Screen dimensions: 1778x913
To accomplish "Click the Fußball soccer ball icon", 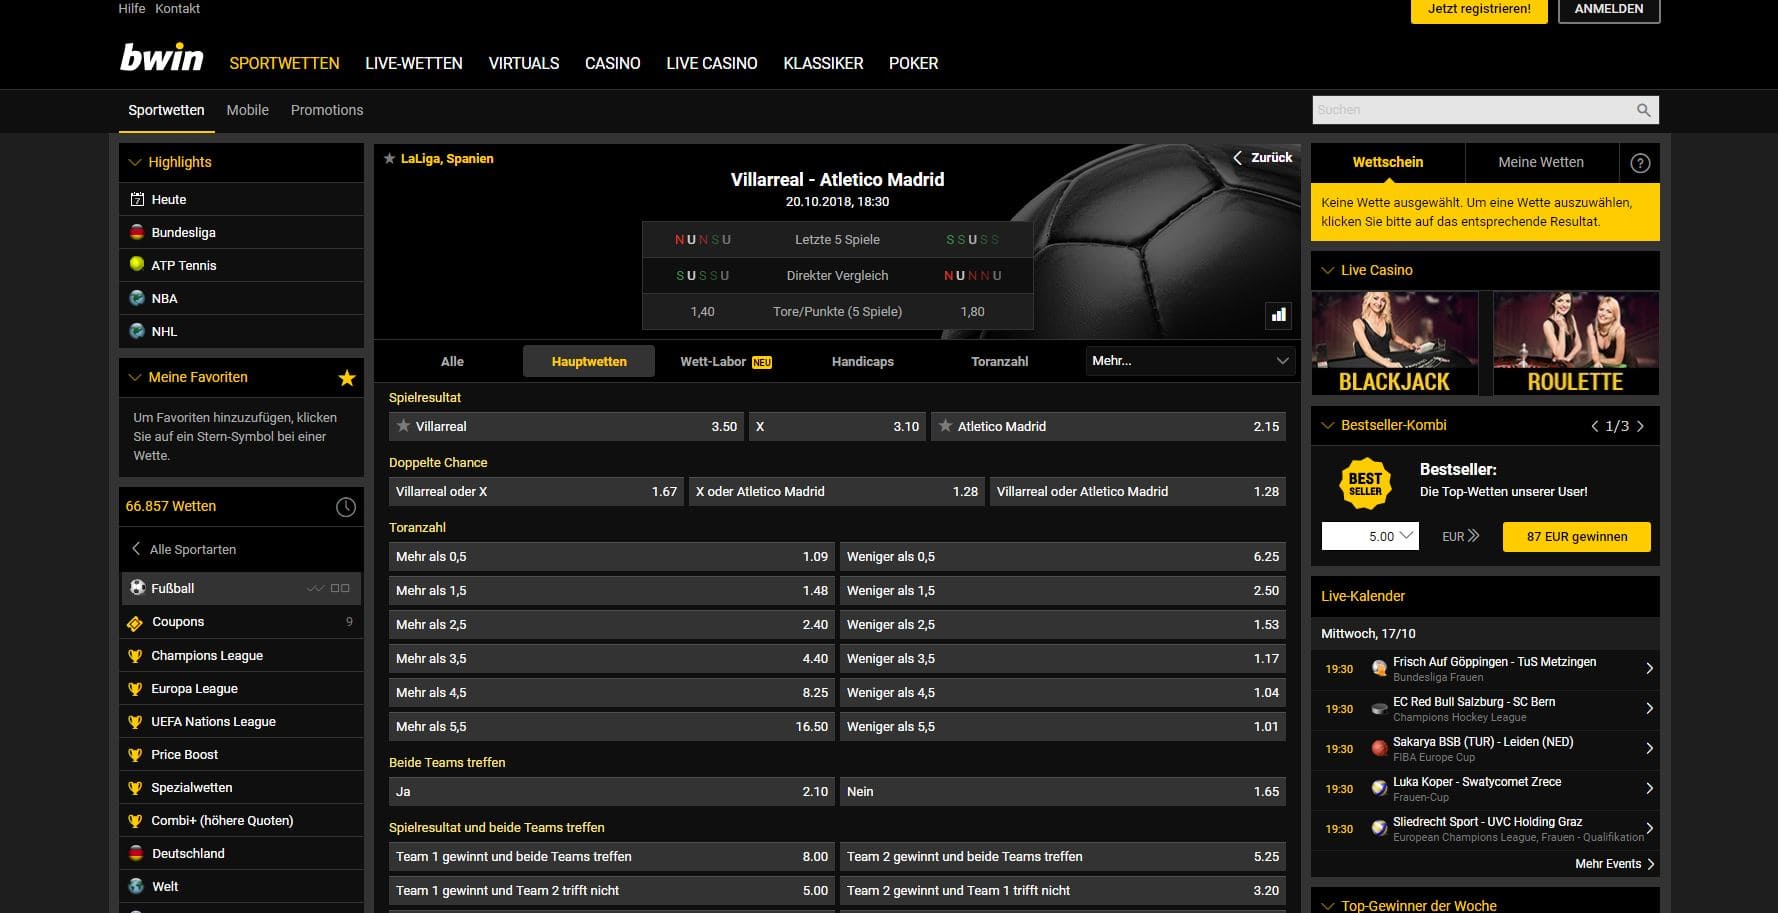I will (x=138, y=588).
